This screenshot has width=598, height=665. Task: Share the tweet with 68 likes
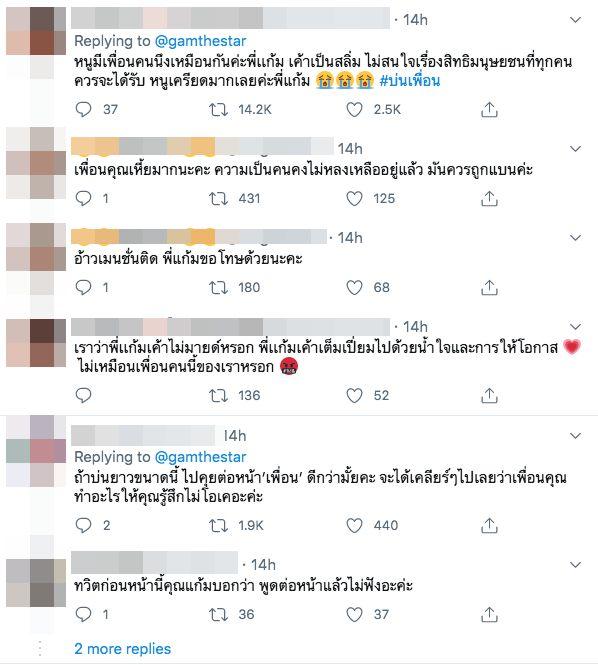point(489,288)
